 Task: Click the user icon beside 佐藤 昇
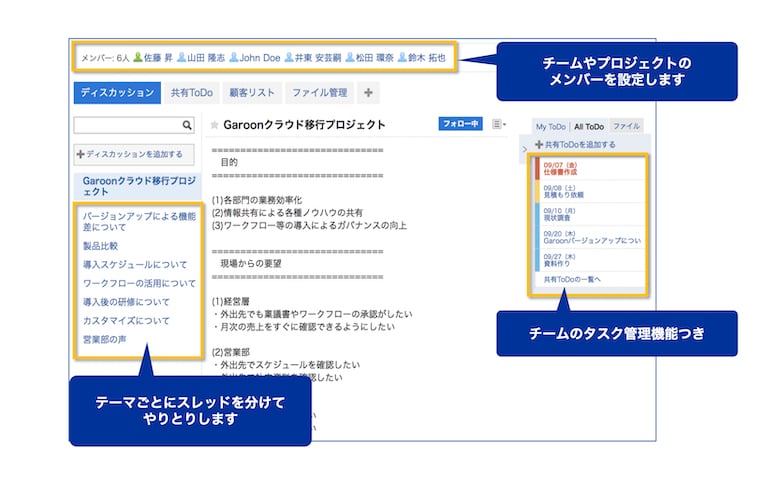click(x=138, y=58)
